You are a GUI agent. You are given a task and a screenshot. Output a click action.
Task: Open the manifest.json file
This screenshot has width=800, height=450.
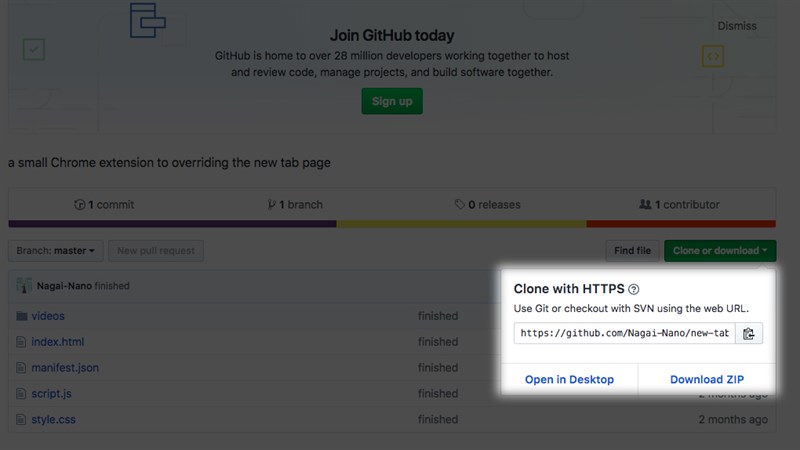click(x=65, y=368)
